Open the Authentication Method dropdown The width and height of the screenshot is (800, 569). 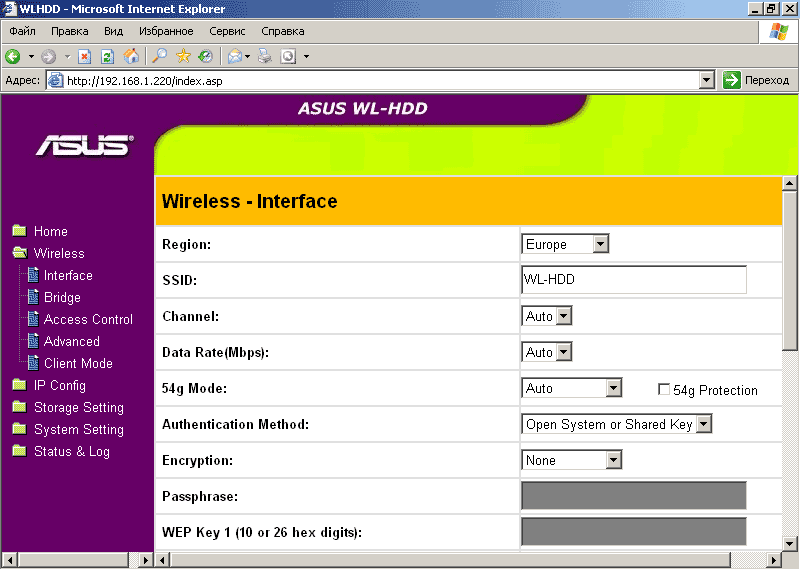tap(616, 424)
